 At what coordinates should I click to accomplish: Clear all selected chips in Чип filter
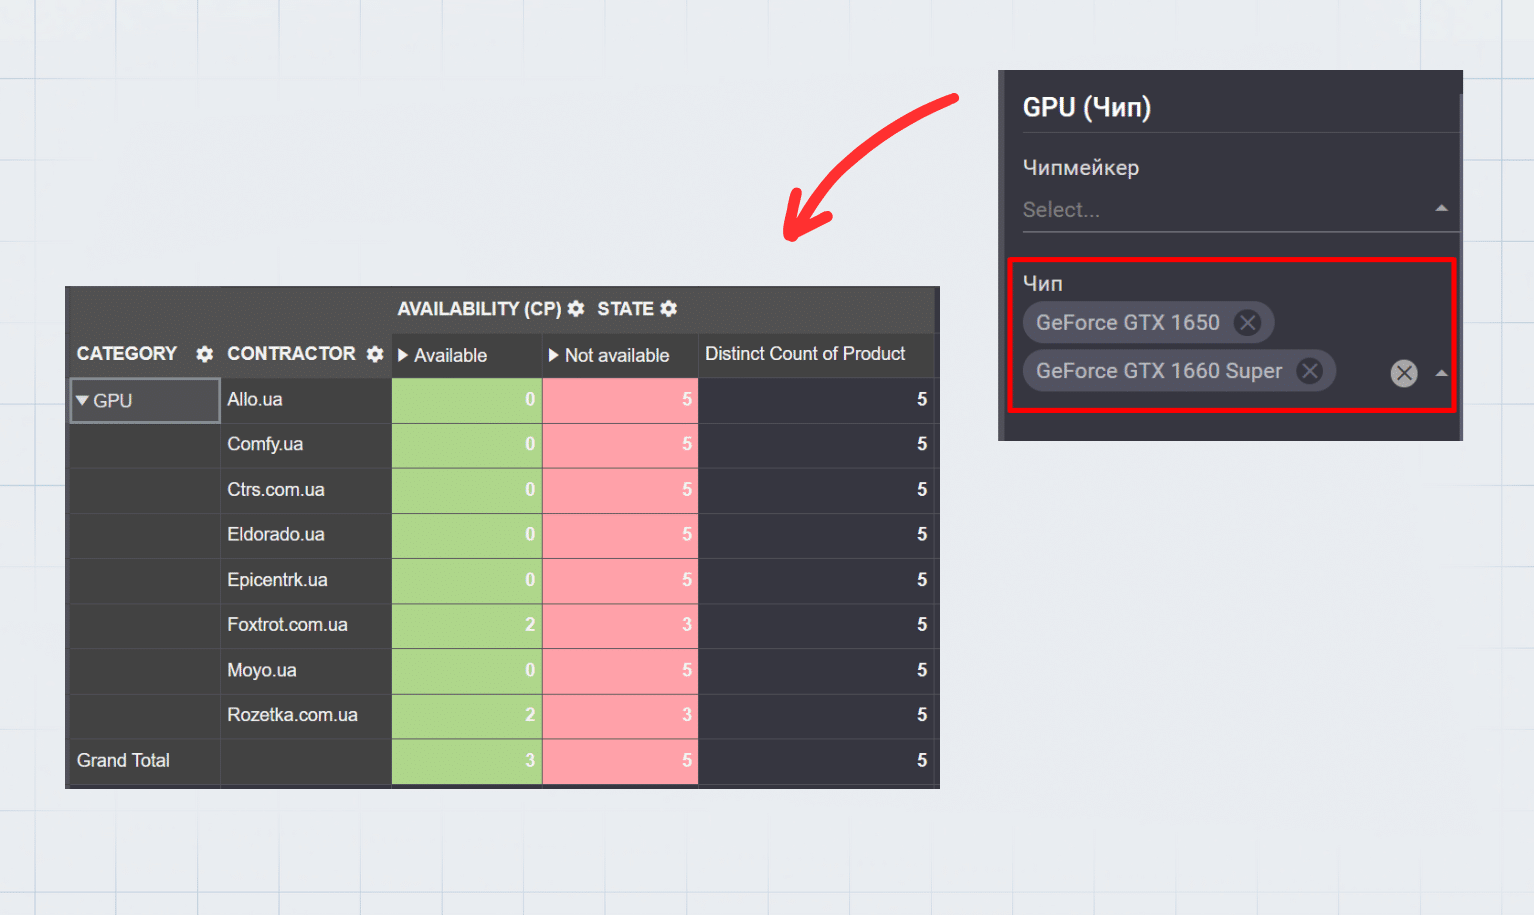[1404, 373]
